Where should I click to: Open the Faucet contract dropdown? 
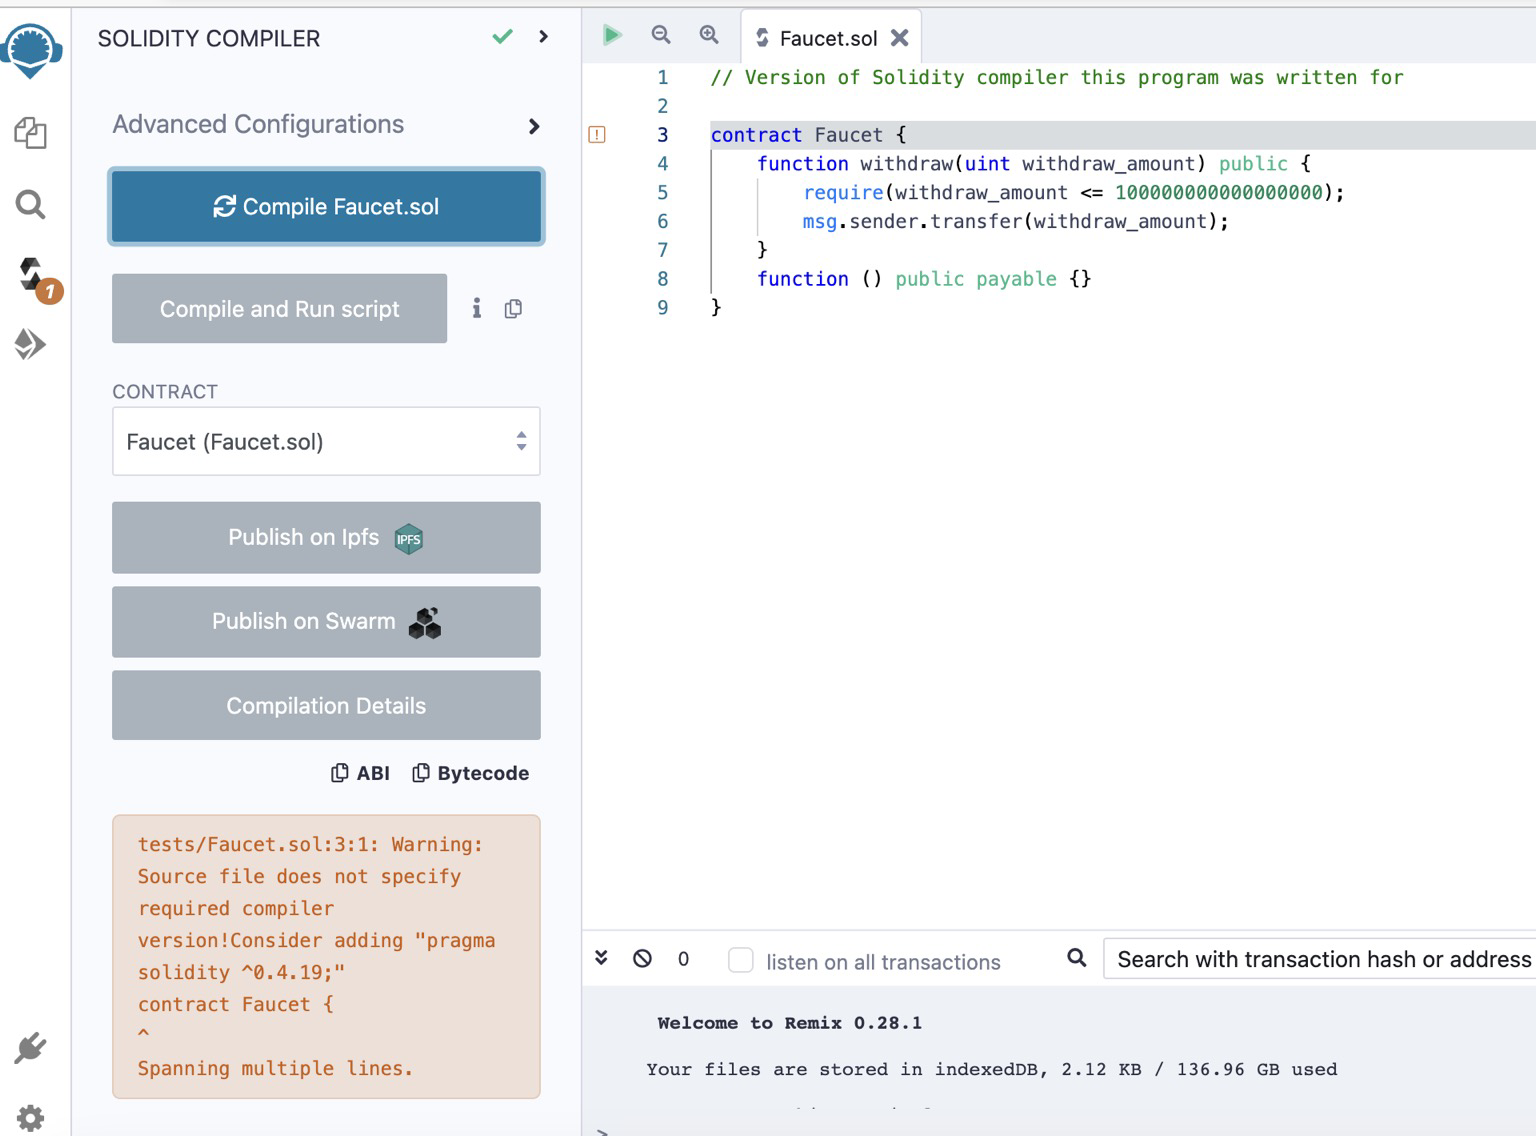pos(326,441)
